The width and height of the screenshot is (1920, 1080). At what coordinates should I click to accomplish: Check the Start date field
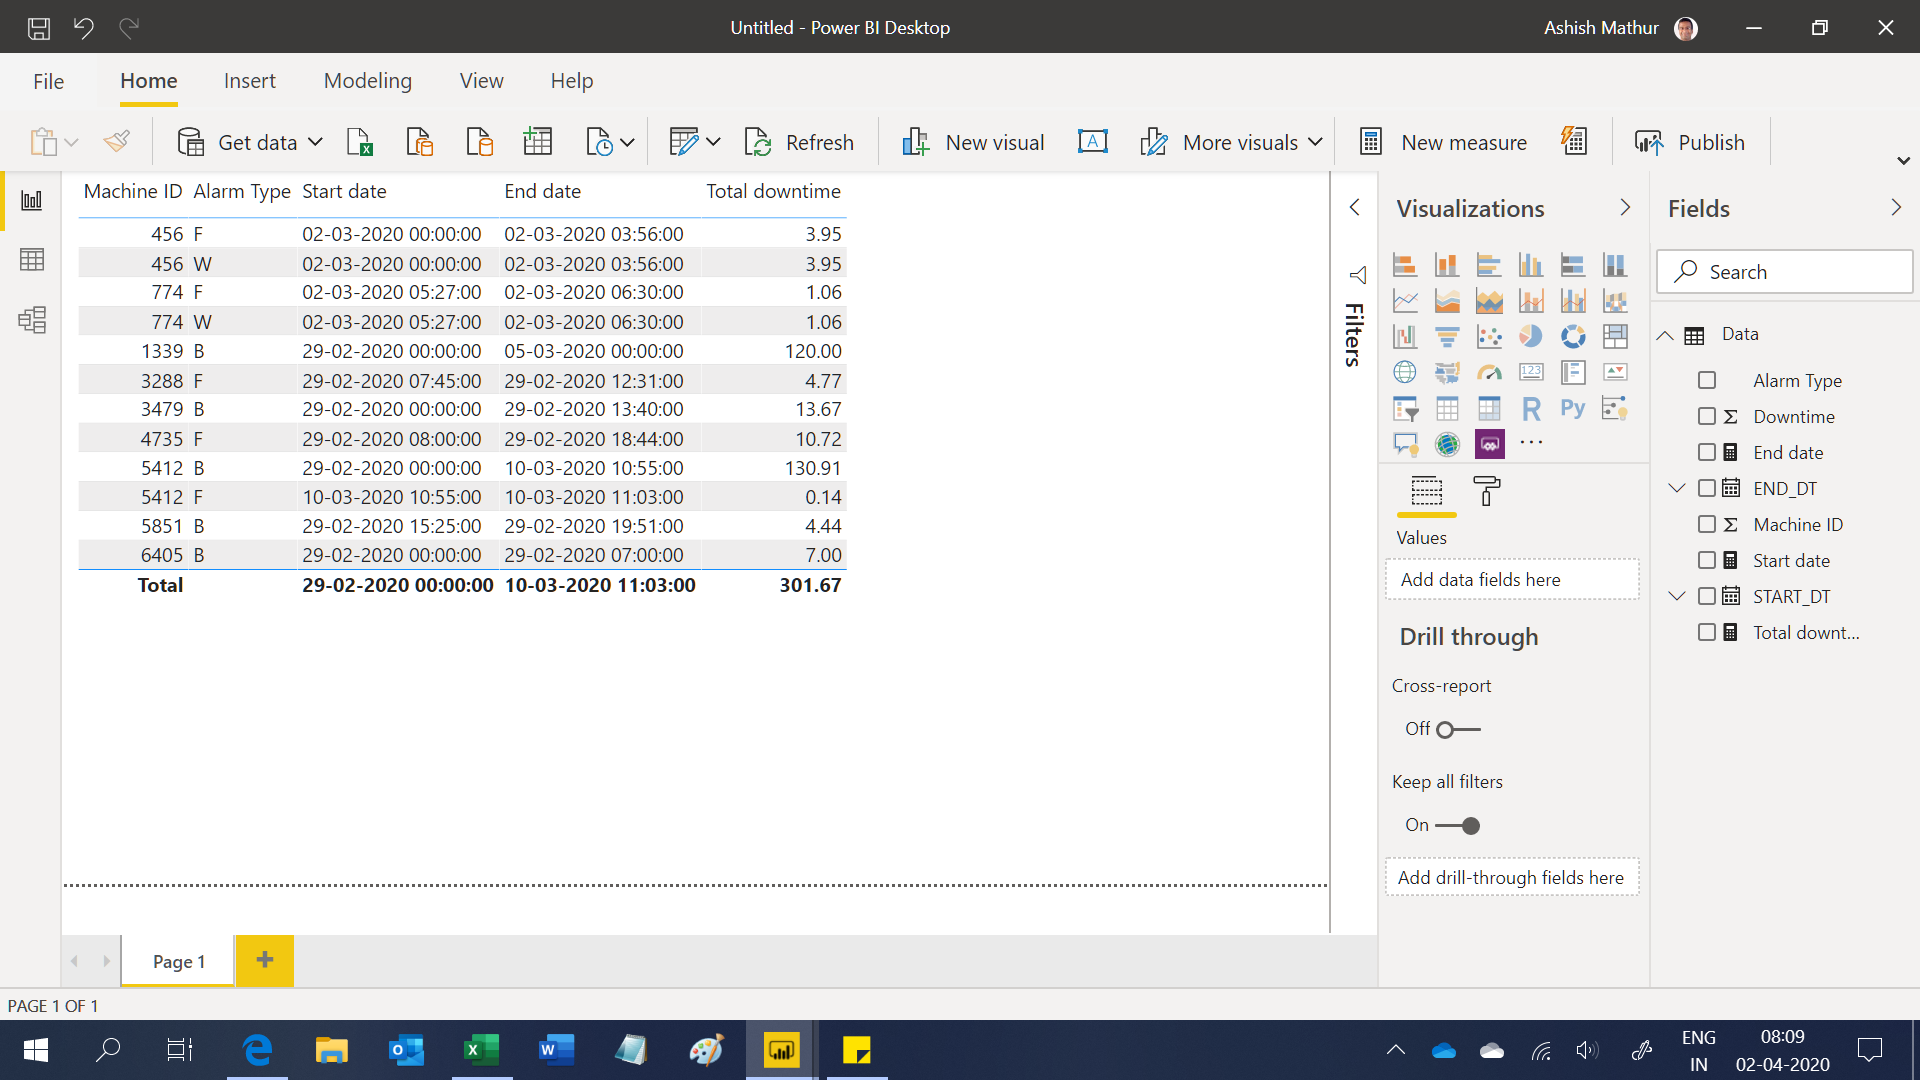click(x=1707, y=561)
